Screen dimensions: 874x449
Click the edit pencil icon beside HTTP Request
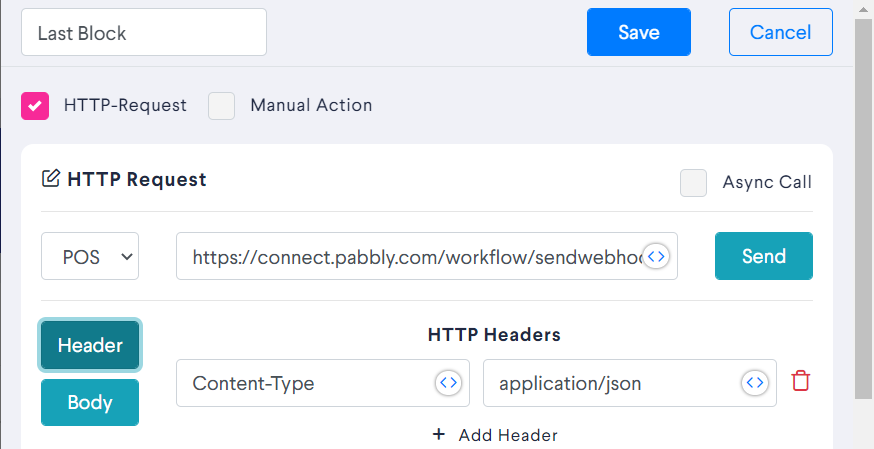pos(51,179)
